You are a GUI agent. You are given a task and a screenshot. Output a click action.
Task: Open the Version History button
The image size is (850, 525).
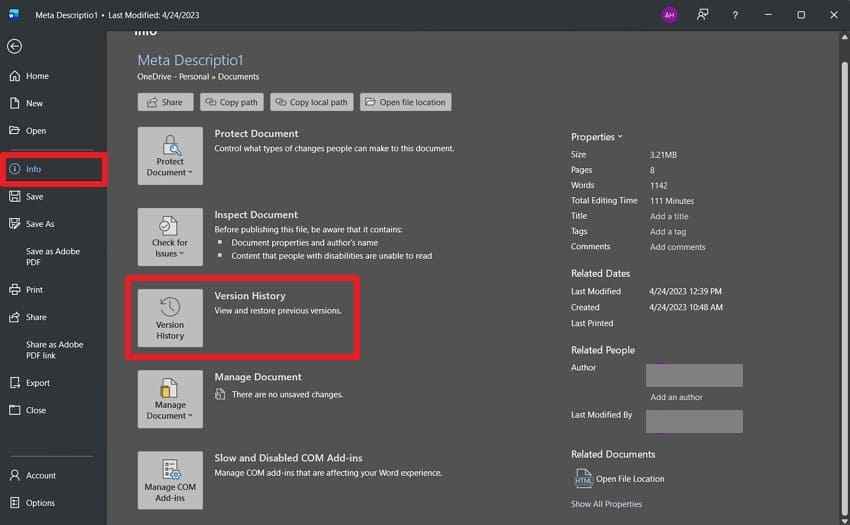click(x=170, y=318)
